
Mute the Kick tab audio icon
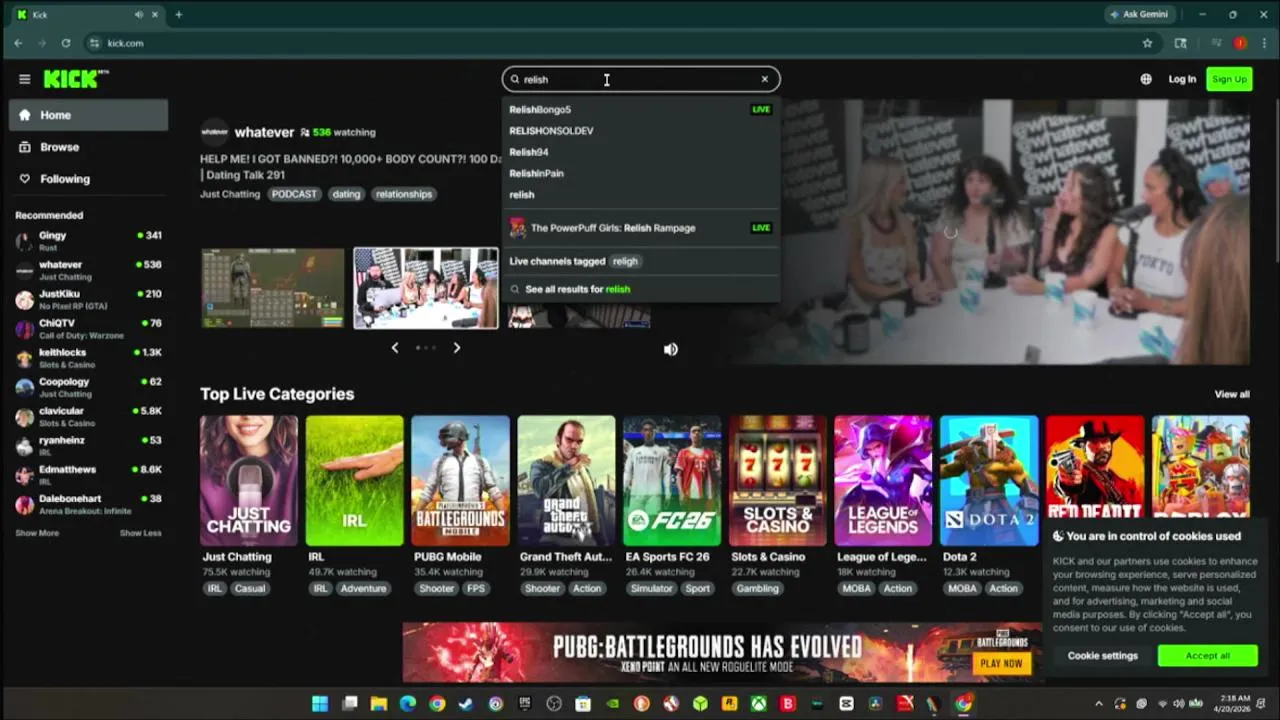tap(138, 14)
